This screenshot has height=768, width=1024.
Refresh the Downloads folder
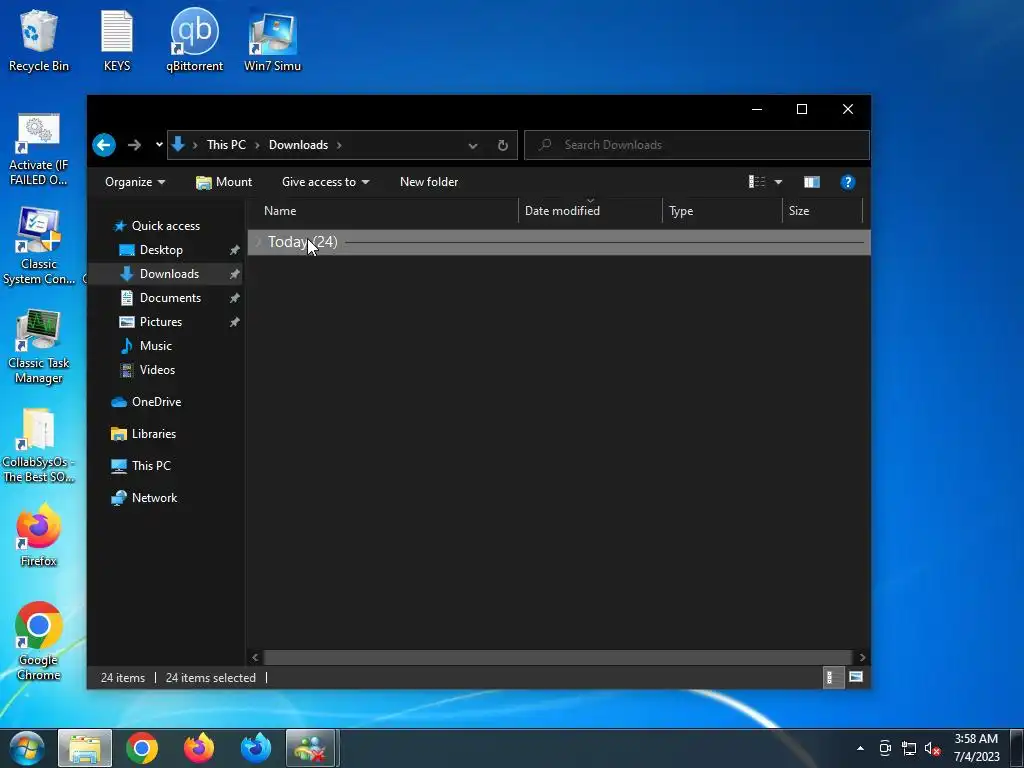502,146
